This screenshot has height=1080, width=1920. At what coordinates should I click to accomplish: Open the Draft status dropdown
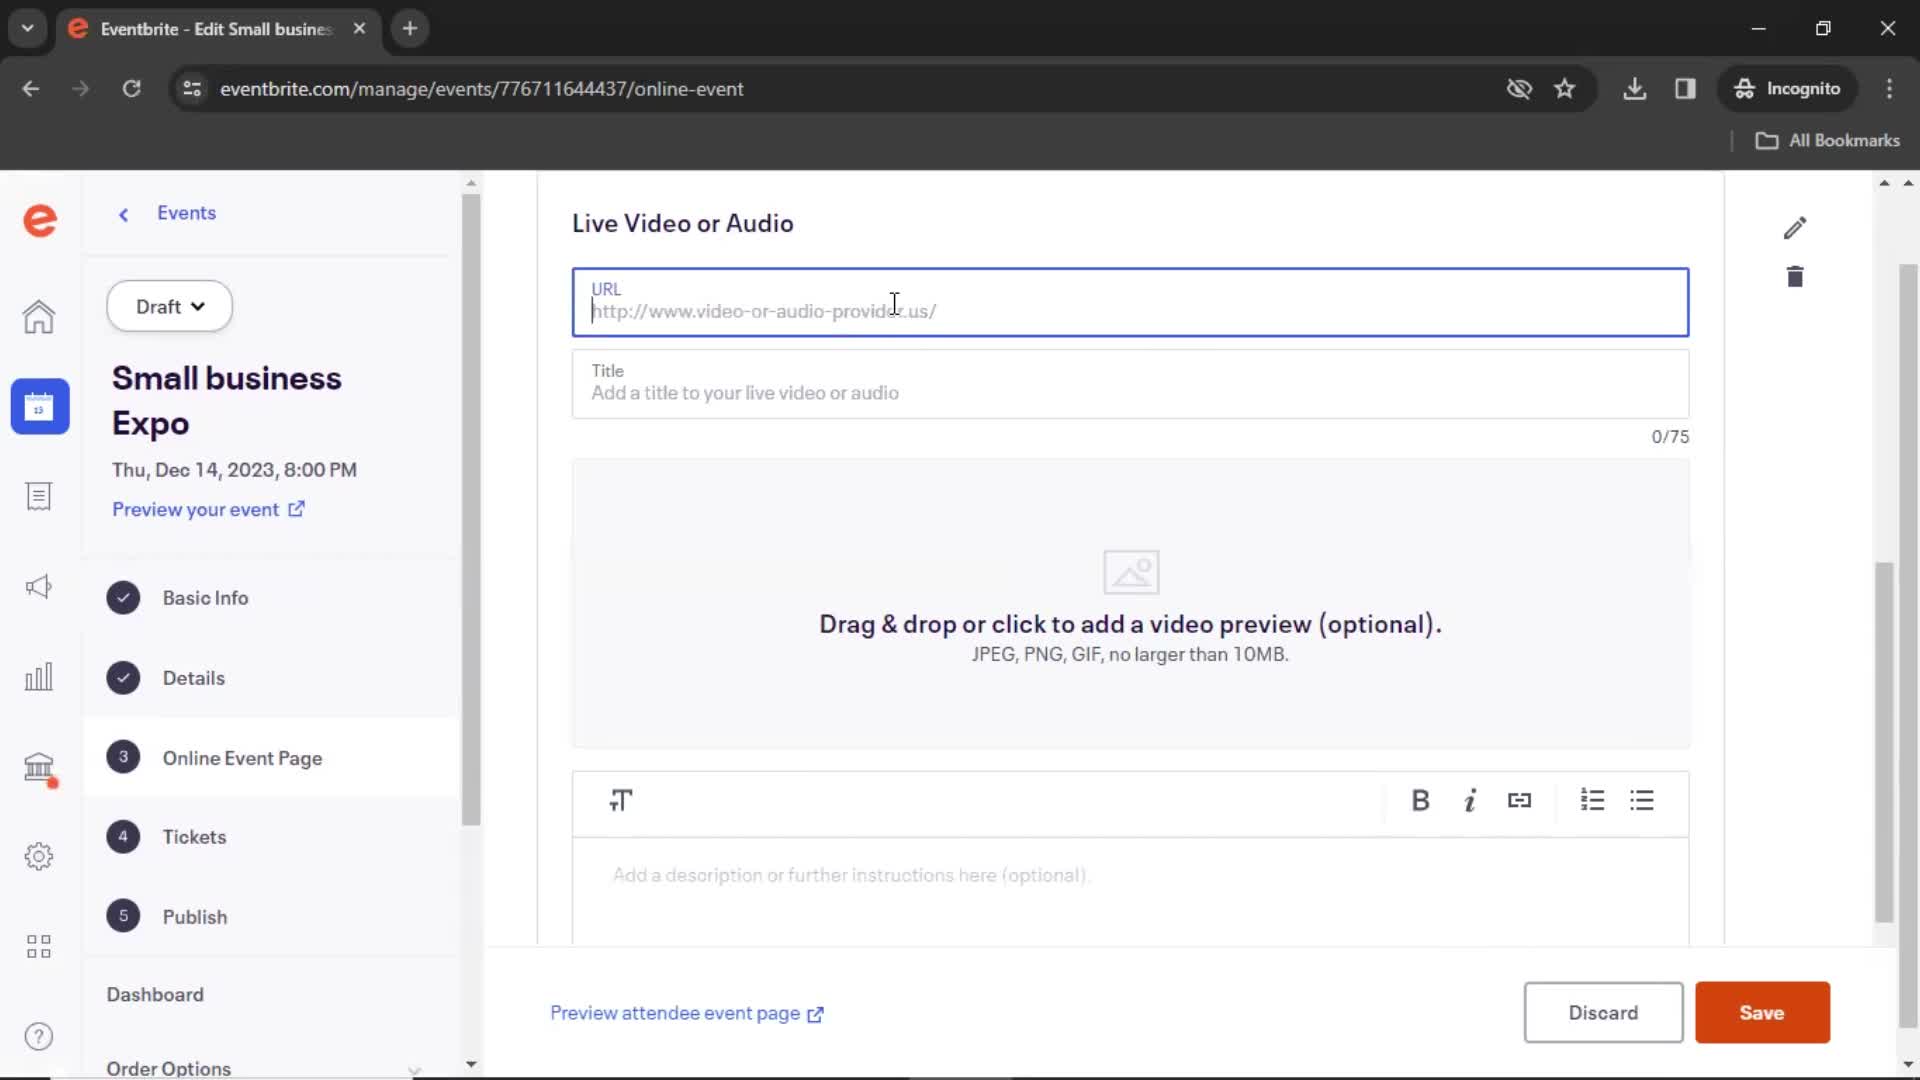170,307
